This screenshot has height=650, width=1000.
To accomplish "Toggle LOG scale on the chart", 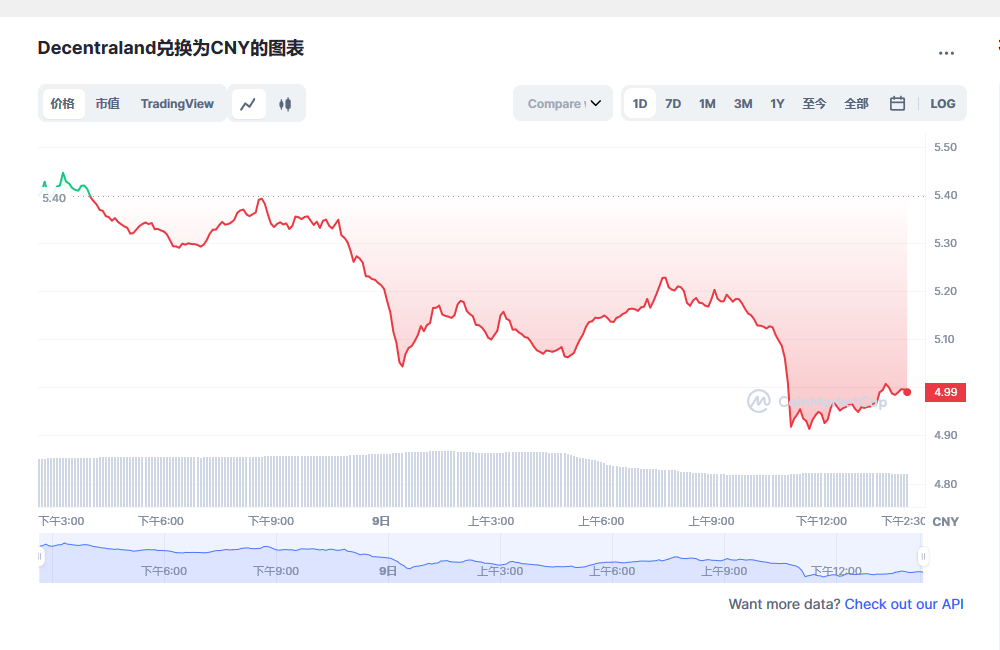I will pyautogui.click(x=943, y=103).
